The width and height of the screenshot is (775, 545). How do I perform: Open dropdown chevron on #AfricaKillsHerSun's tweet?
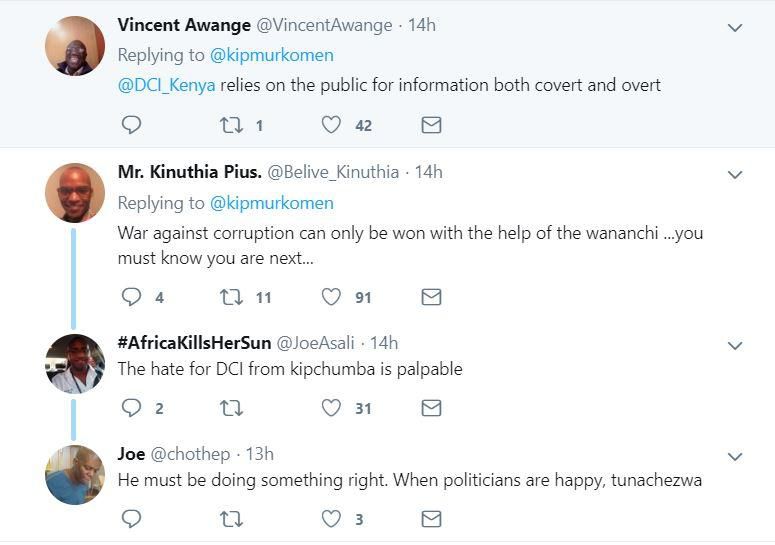coord(735,346)
